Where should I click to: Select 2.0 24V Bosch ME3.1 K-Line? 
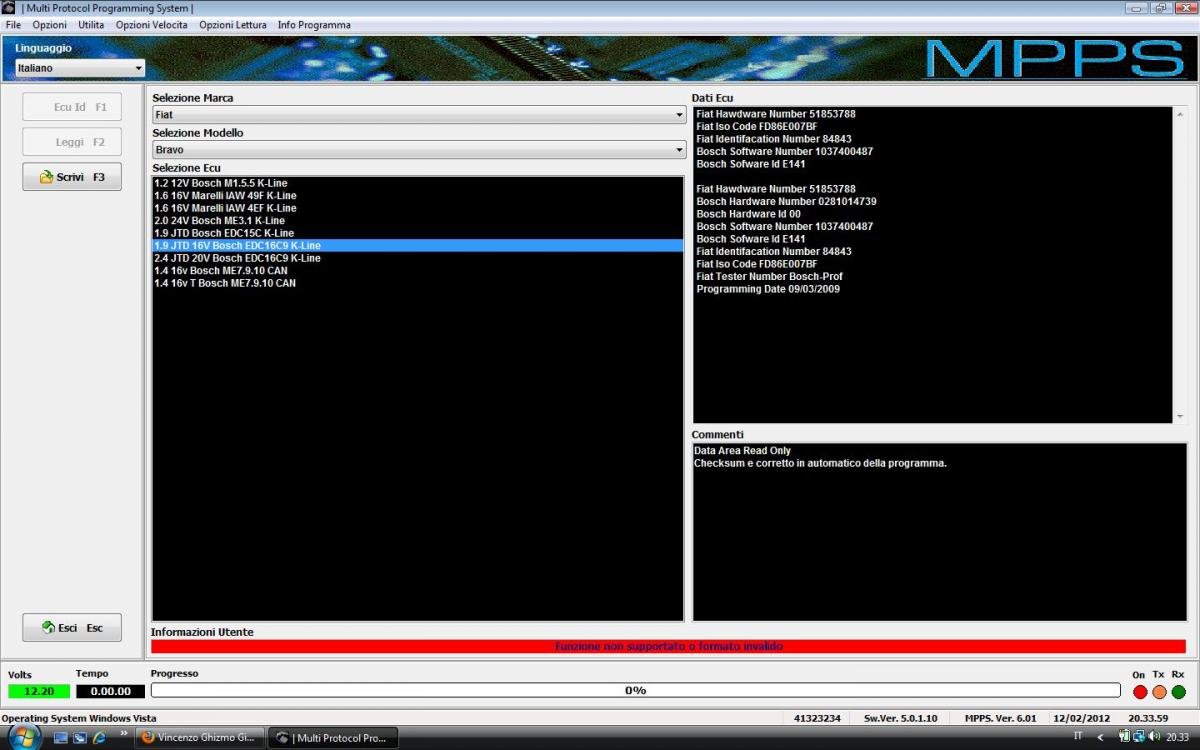pyautogui.click(x=418, y=221)
